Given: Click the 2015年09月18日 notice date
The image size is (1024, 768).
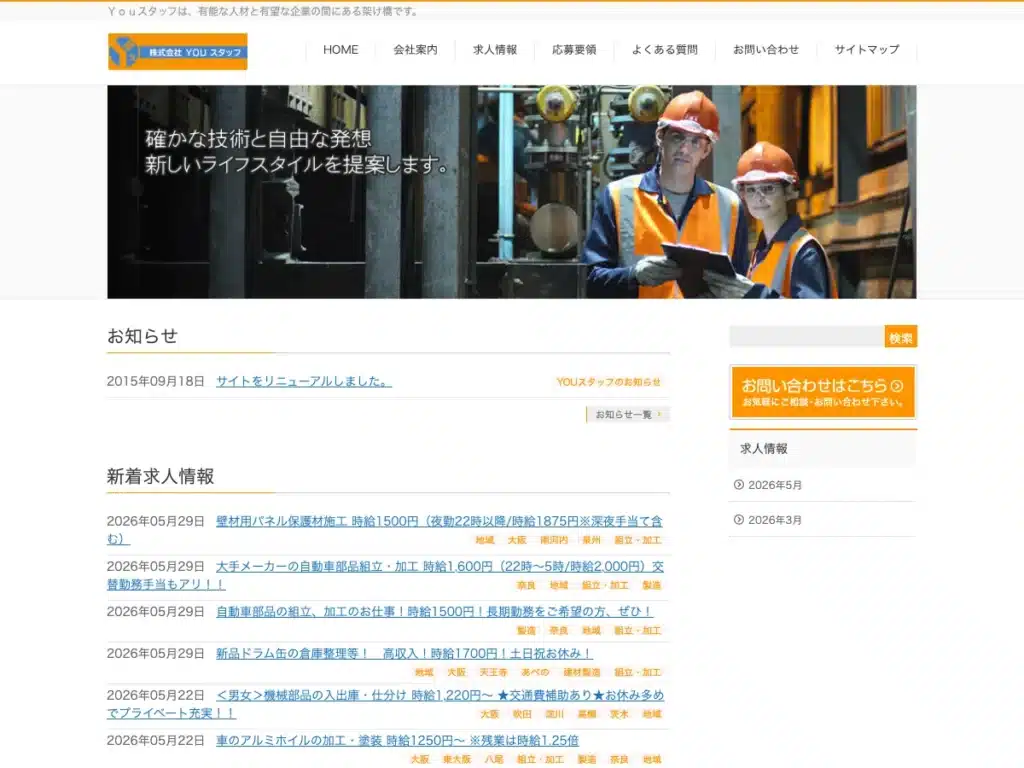Looking at the screenshot, I should 156,381.
